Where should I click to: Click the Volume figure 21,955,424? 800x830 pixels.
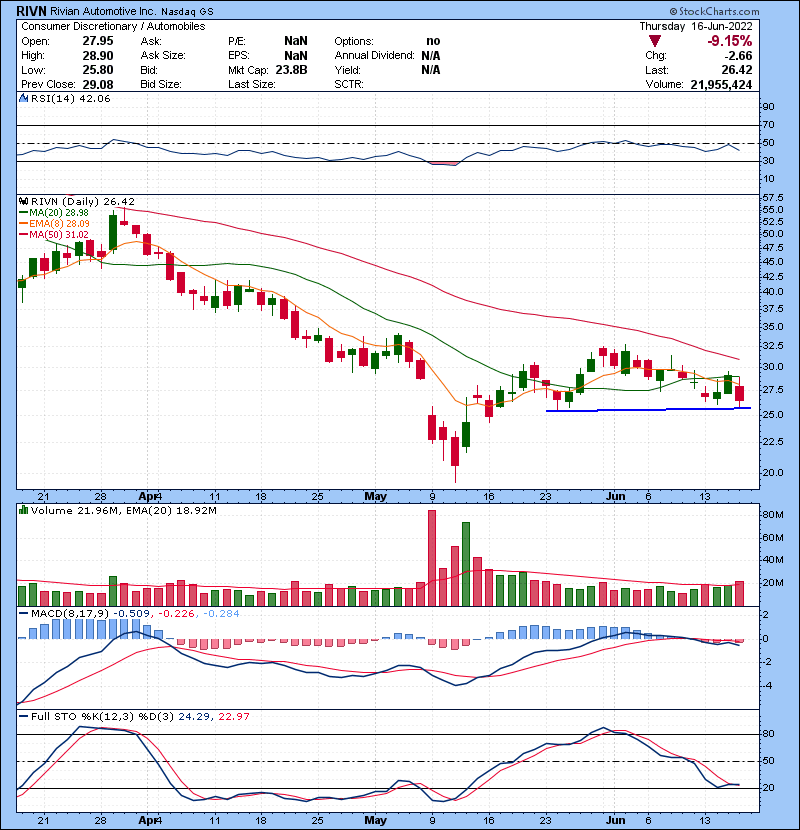[721, 84]
